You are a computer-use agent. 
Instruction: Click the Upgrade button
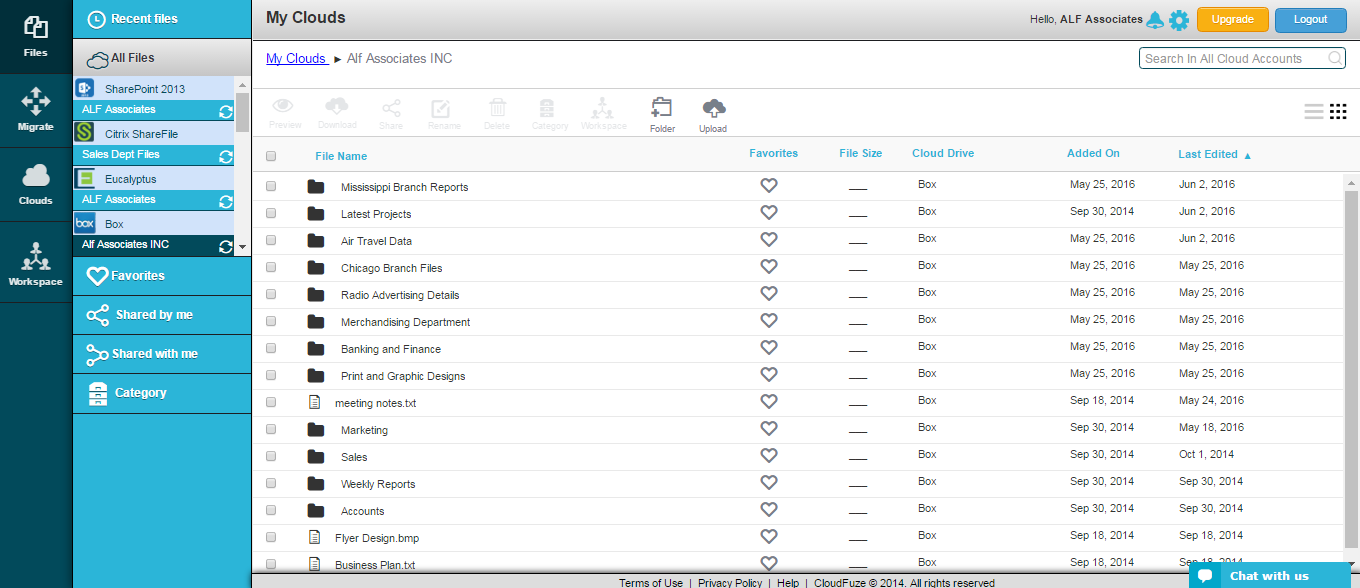1232,19
